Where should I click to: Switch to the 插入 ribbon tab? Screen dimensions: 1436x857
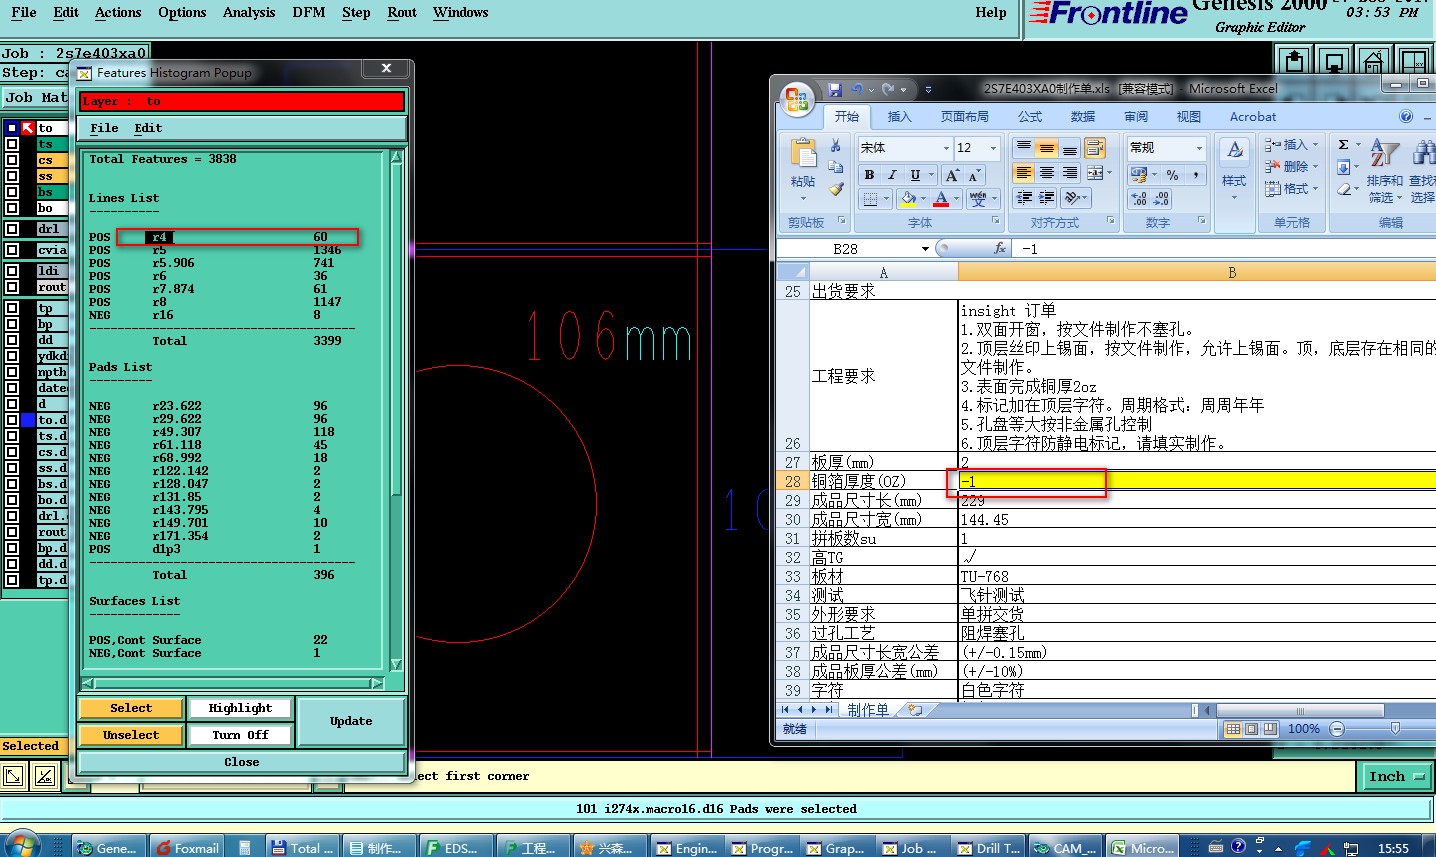coord(899,117)
